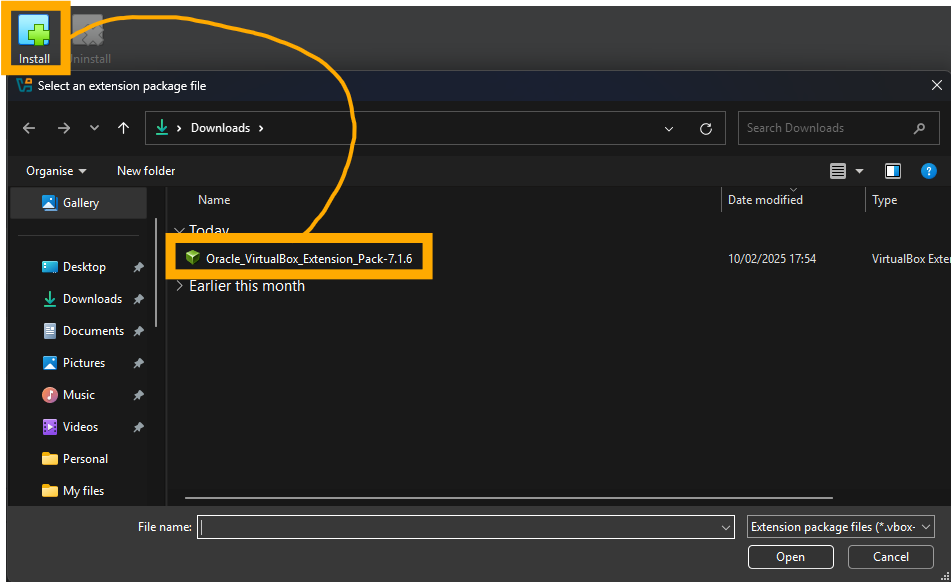Select the Oracle_VirtualBox_Extension_Pack-7.1.6 file icon
The image size is (951, 582).
[192, 257]
